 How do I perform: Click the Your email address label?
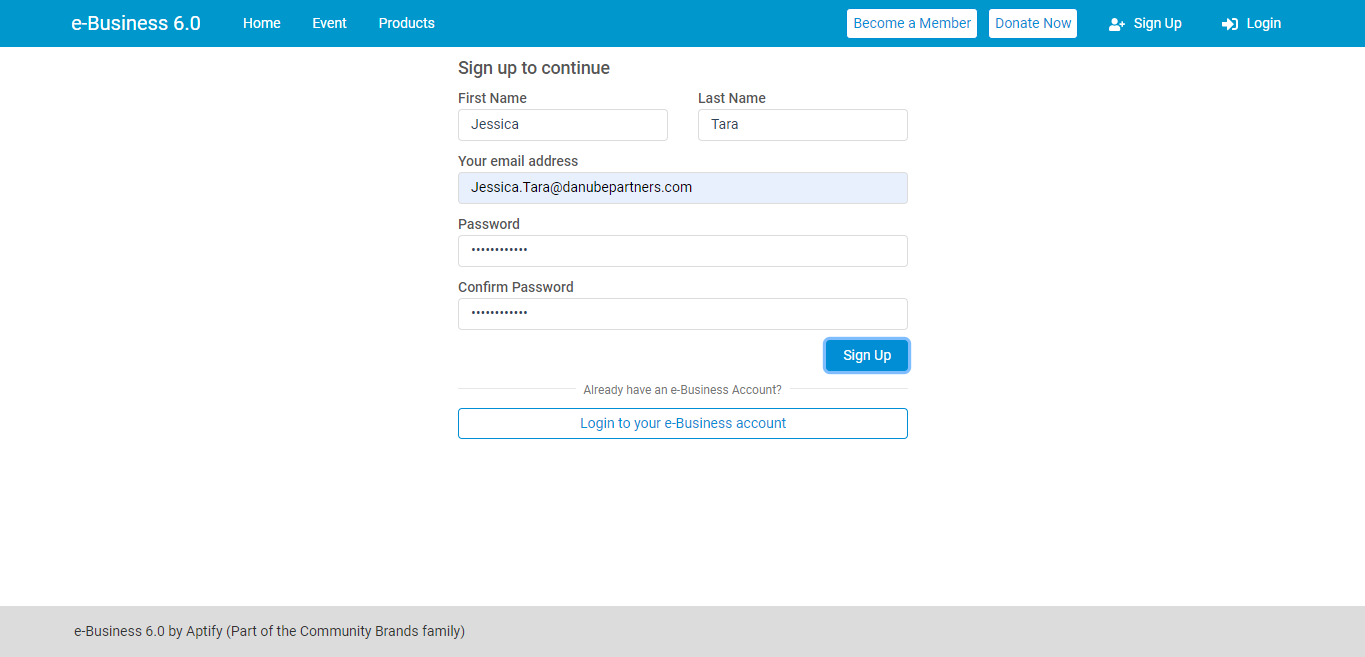coord(518,161)
